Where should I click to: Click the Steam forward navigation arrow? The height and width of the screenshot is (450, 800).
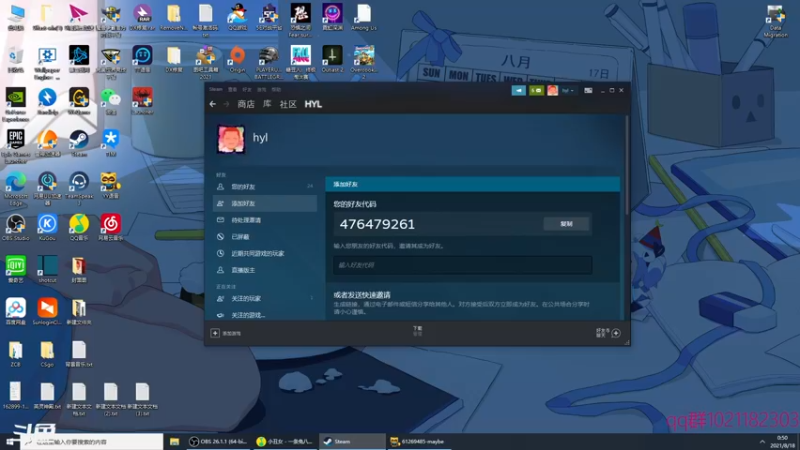point(227,104)
